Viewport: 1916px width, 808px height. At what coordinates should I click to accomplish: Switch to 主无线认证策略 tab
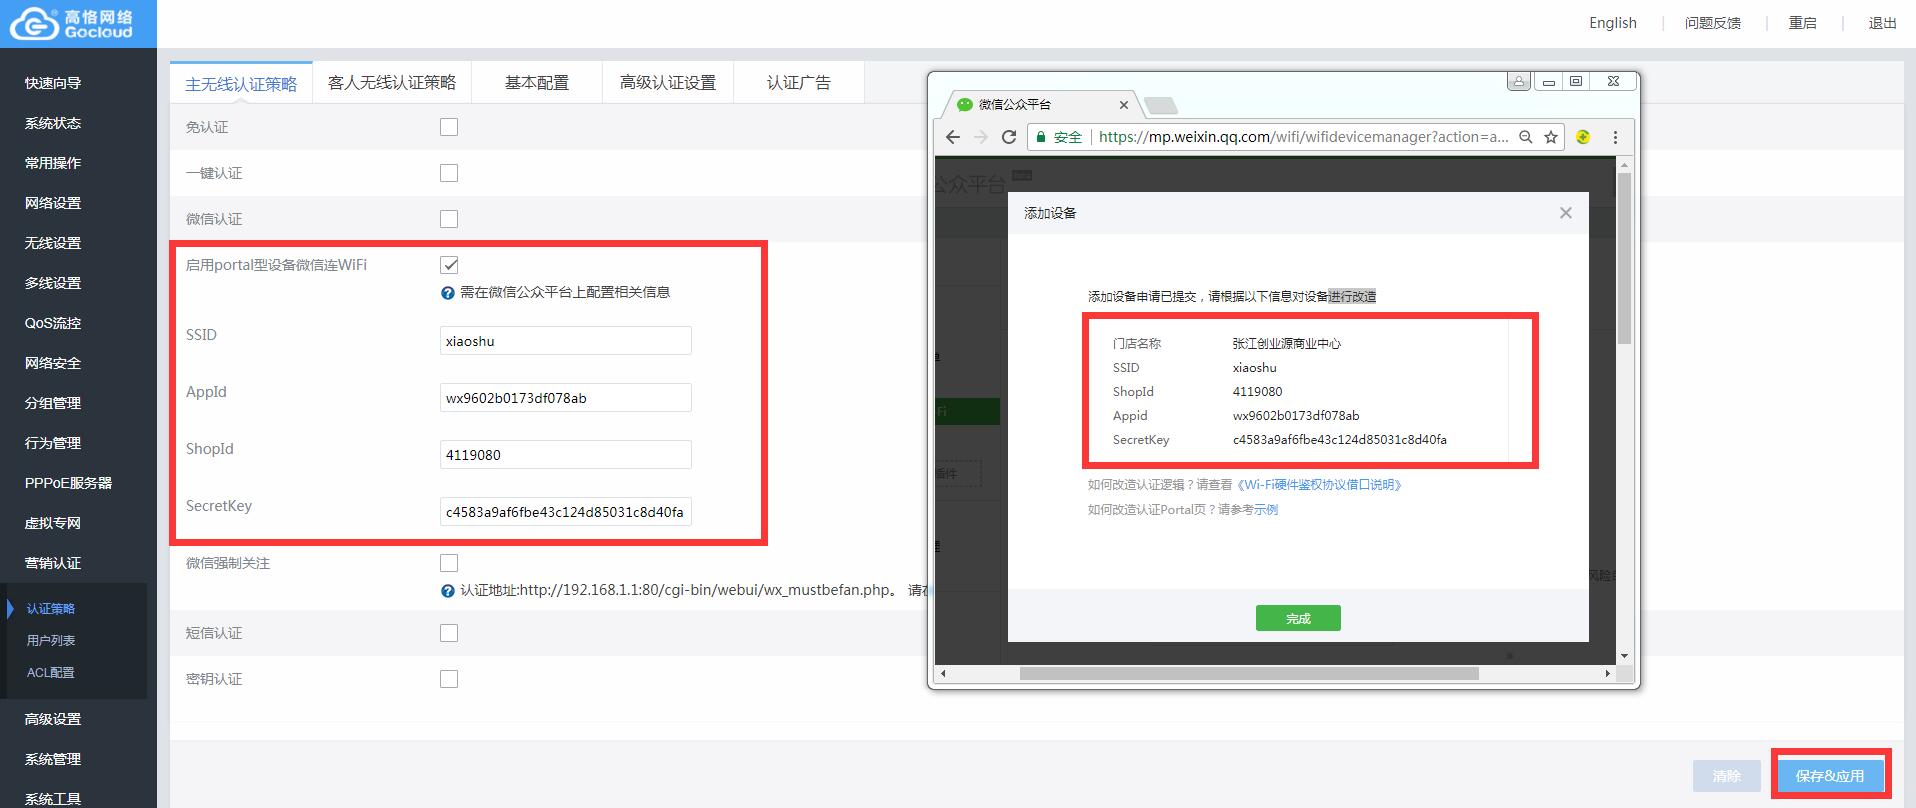tap(241, 83)
